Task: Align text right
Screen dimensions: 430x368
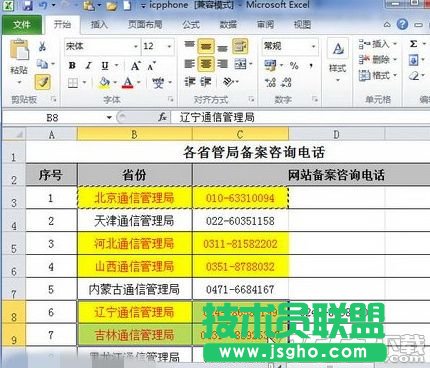Action: (x=222, y=64)
